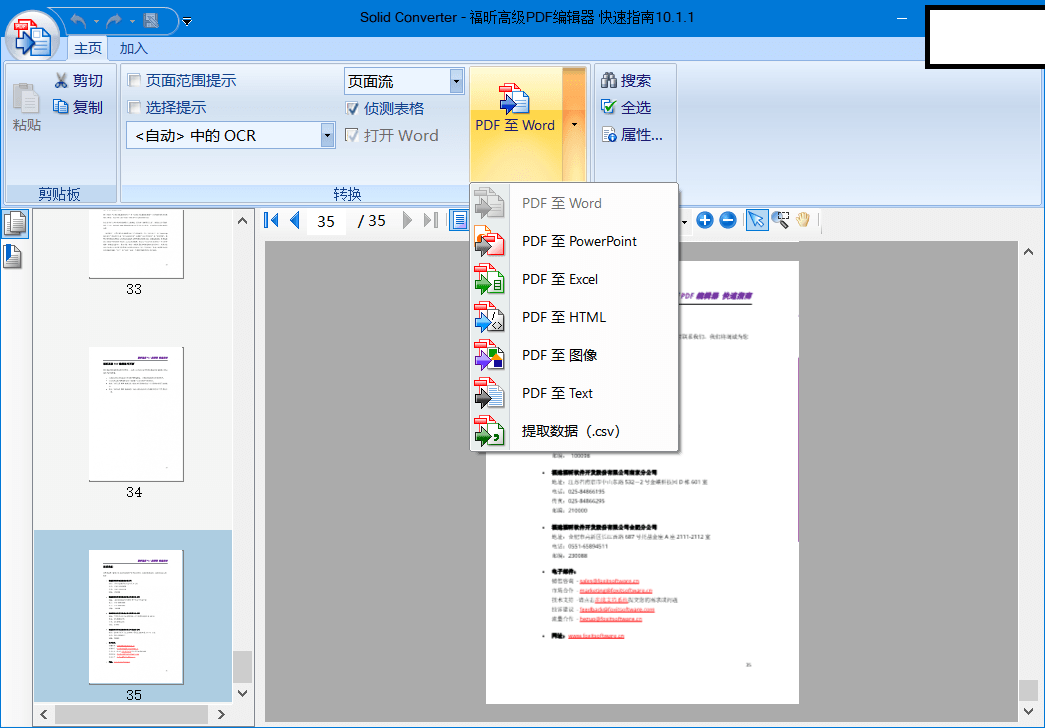
Task: Choose PDF 至 Text from the menu
Action: pos(574,393)
